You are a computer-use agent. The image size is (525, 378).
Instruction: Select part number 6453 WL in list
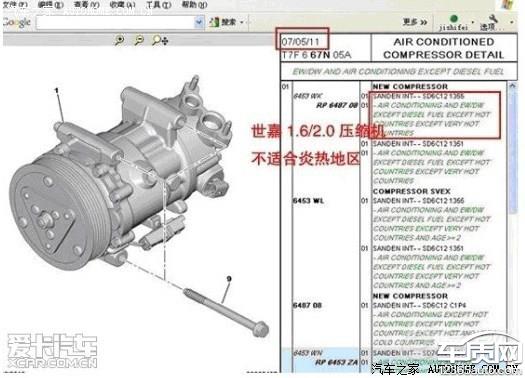tap(308, 201)
